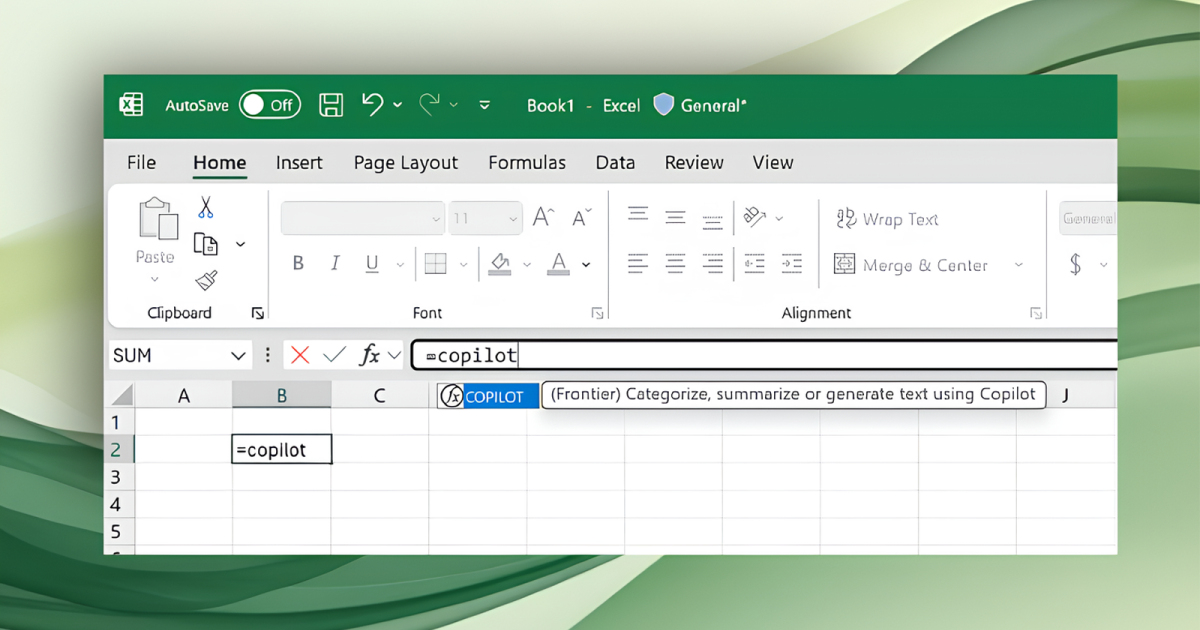Click inside the formula bar text

pyautogui.click(x=760, y=355)
